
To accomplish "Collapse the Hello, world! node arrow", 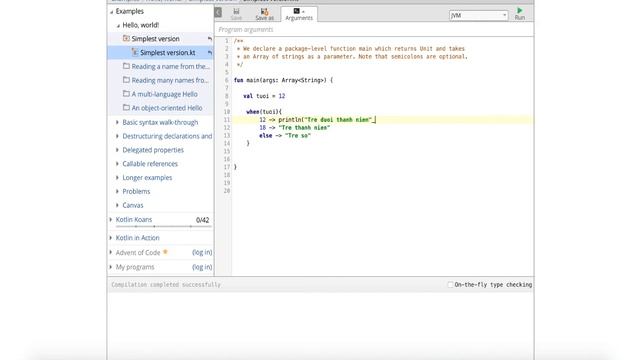I will (x=118, y=26).
